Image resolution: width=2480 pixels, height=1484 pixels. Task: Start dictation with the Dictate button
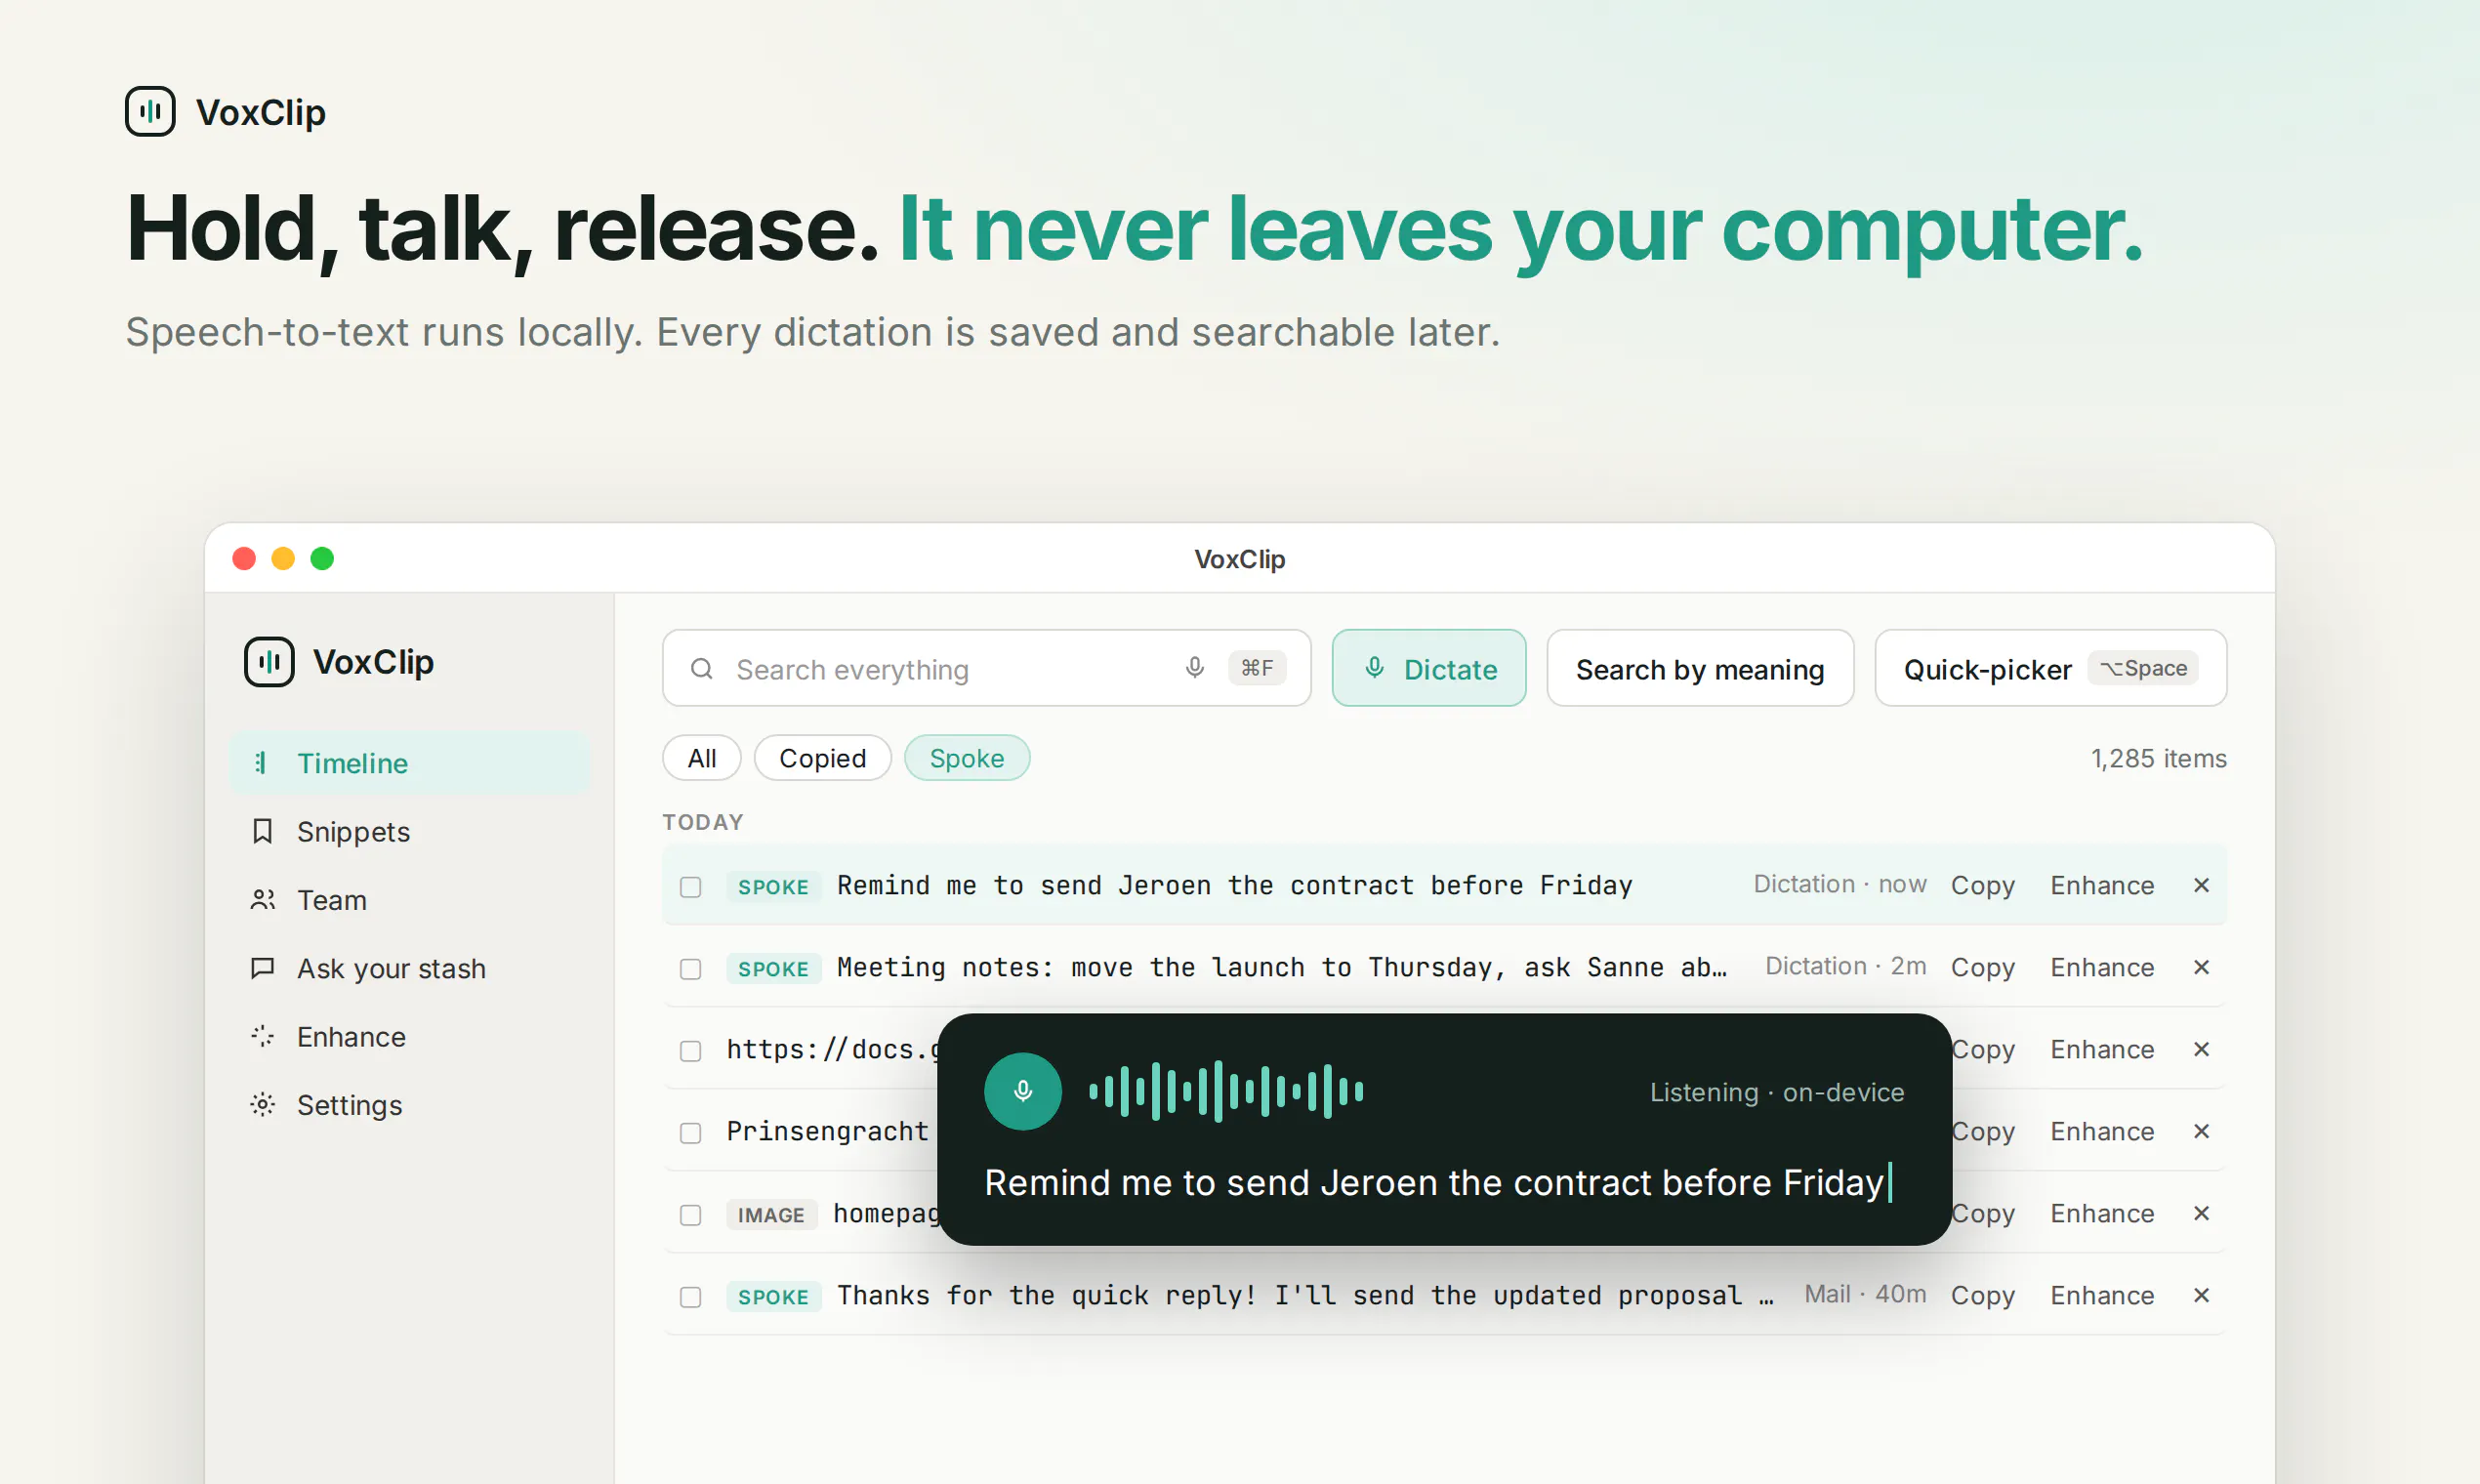[x=1429, y=668]
